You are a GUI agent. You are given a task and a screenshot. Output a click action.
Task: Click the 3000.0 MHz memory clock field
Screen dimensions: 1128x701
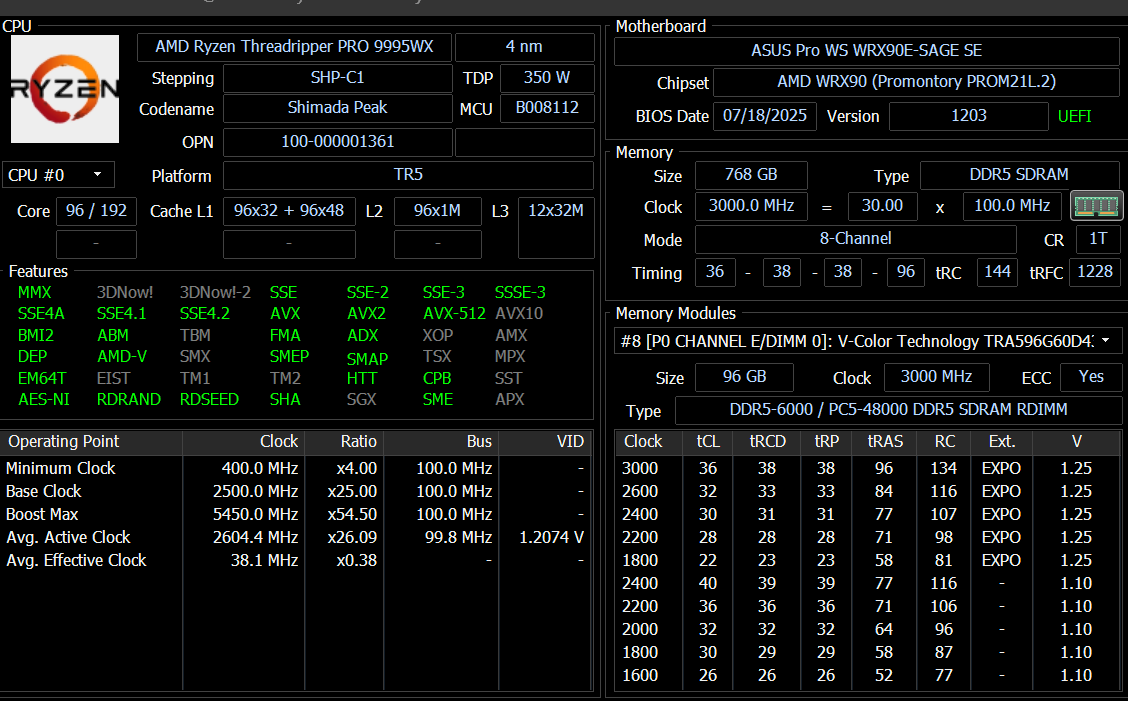751,206
